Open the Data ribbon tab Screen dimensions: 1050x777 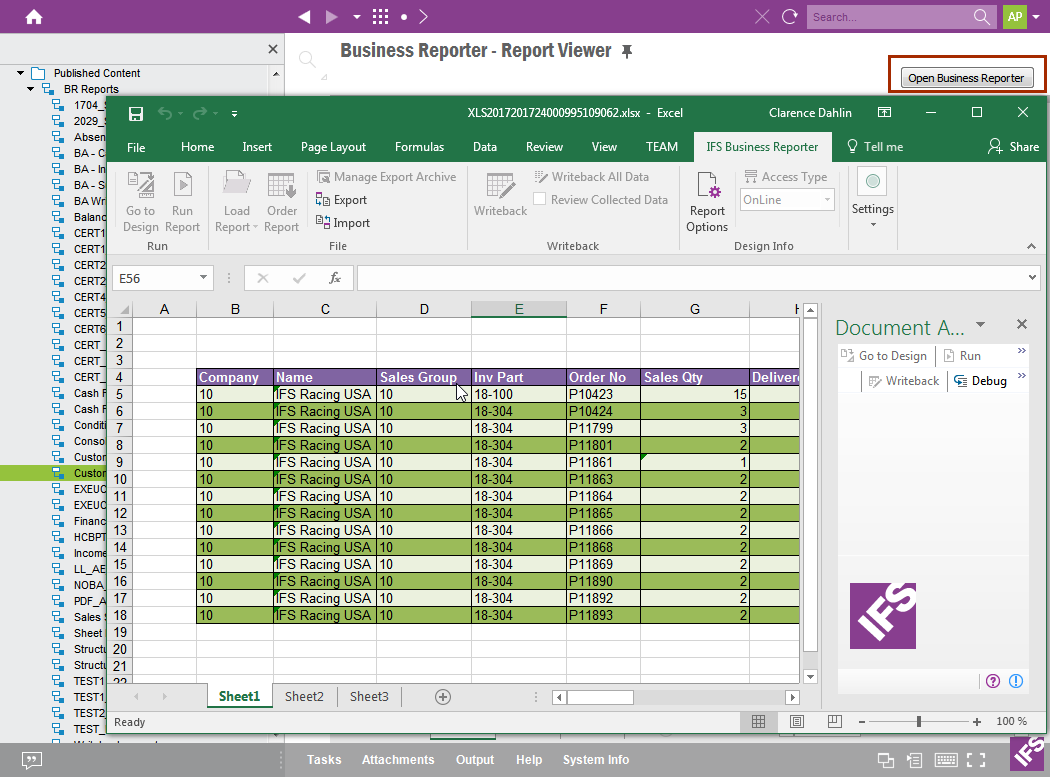pyautogui.click(x=485, y=147)
